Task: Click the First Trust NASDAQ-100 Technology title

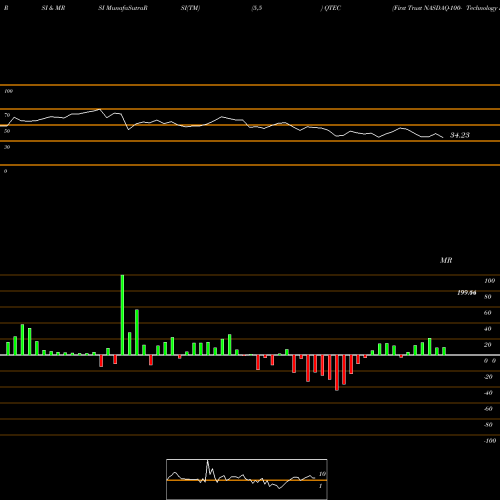Action: (446, 8)
